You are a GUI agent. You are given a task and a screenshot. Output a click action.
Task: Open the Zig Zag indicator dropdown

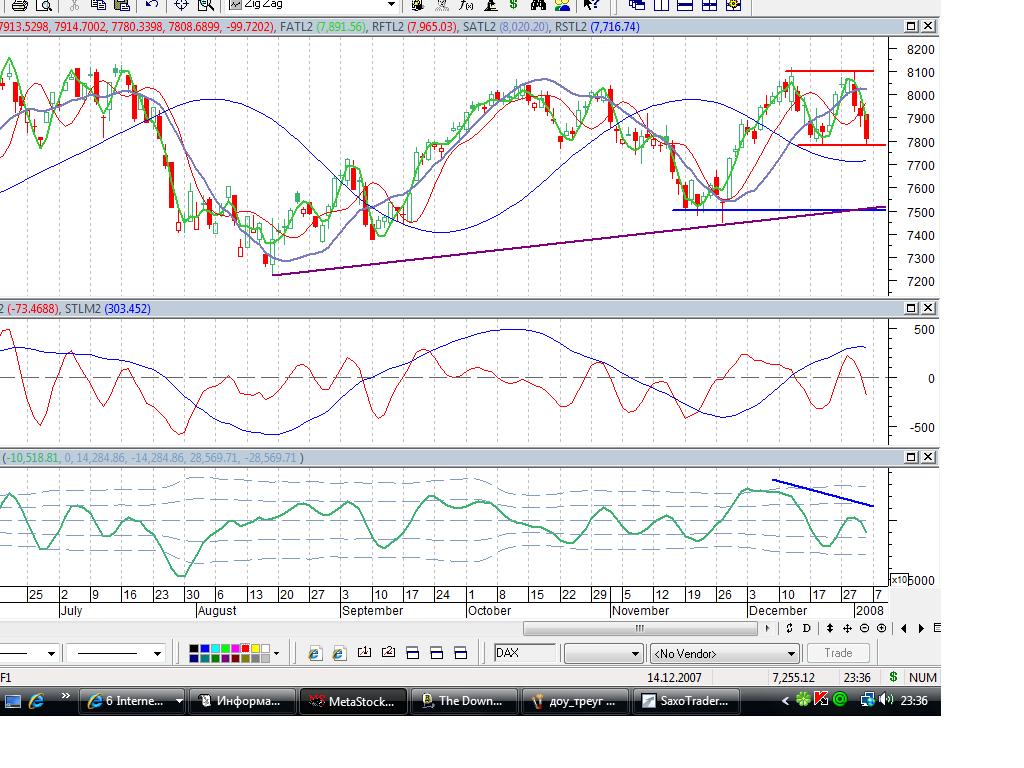coord(391,5)
